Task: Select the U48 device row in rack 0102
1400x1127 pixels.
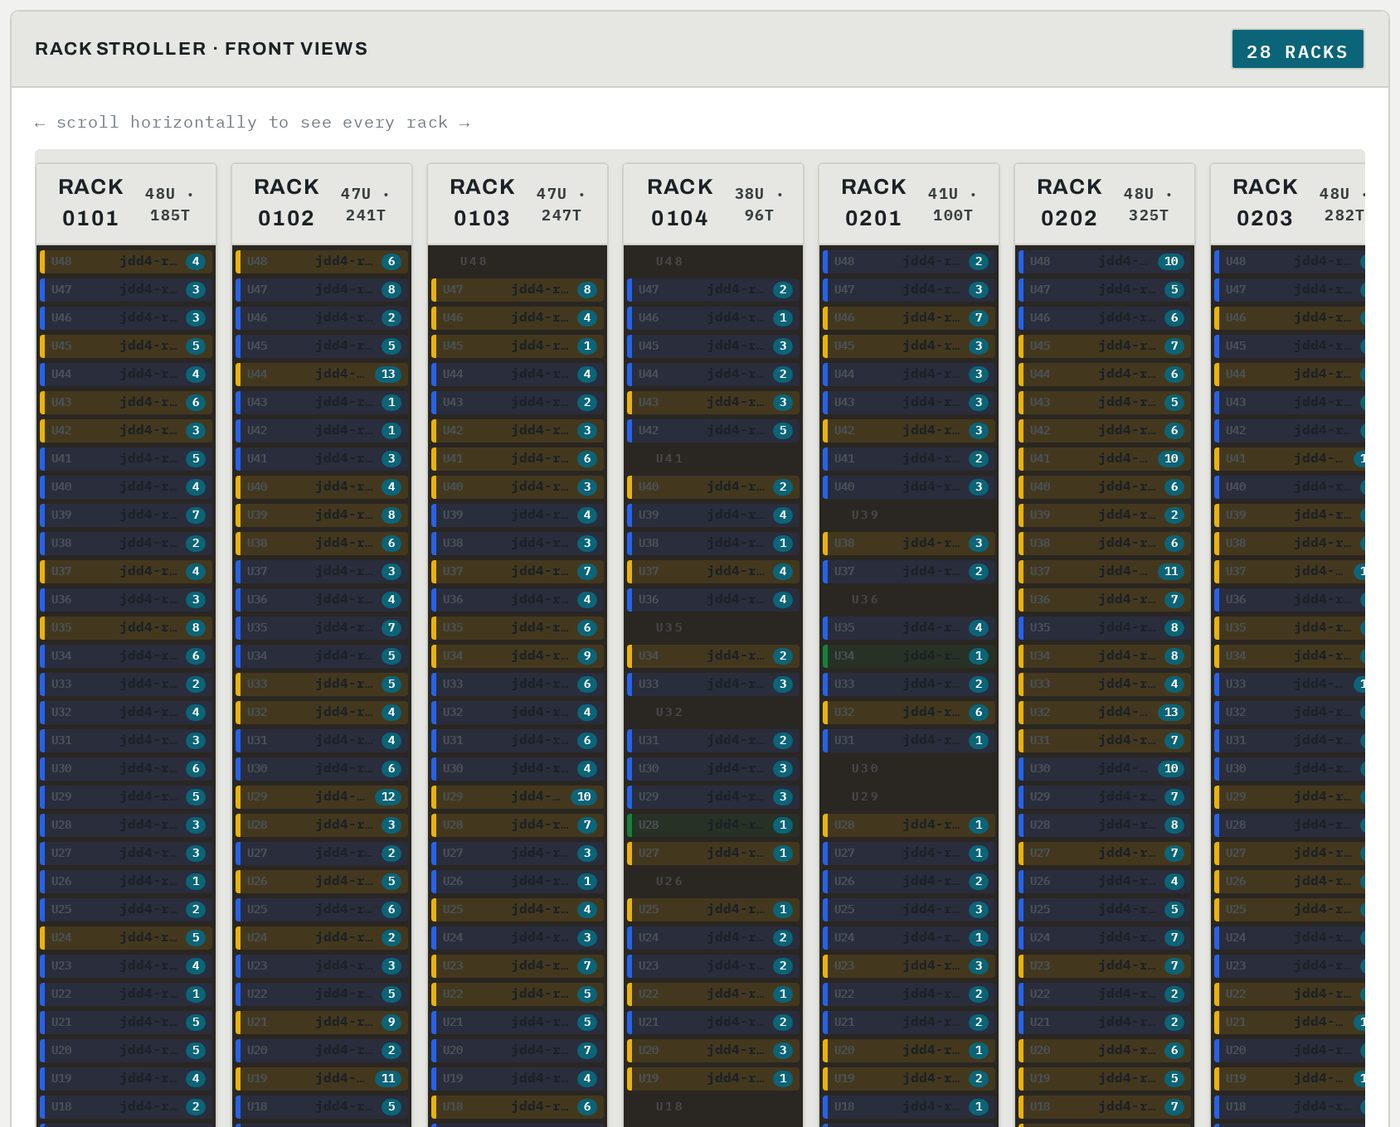Action: point(322,262)
